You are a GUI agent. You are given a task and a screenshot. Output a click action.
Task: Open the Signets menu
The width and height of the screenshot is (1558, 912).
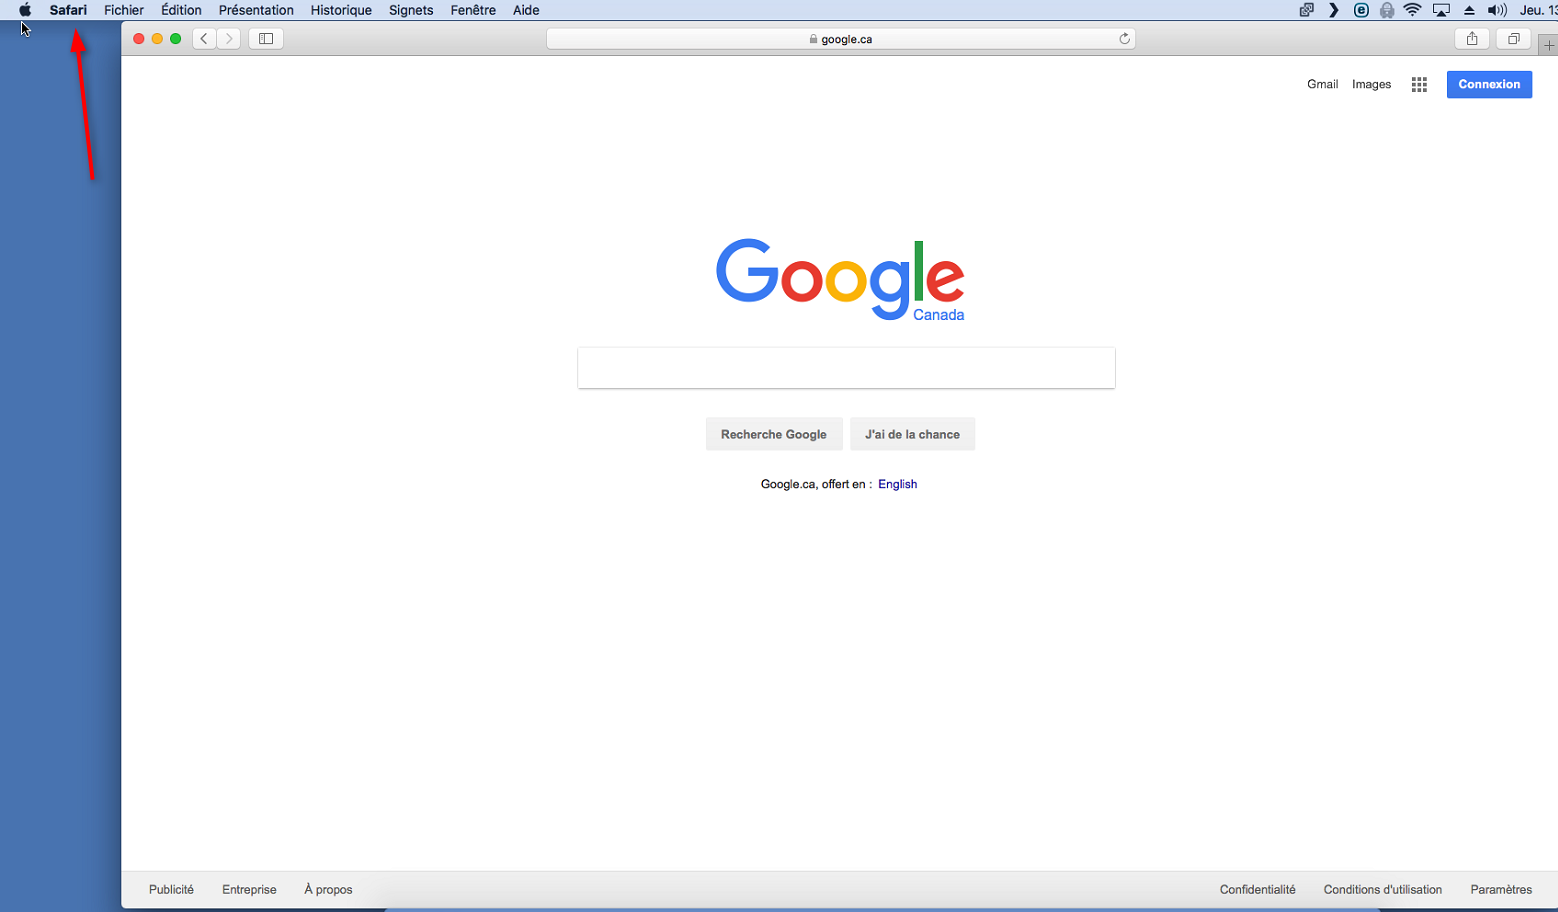coord(411,10)
